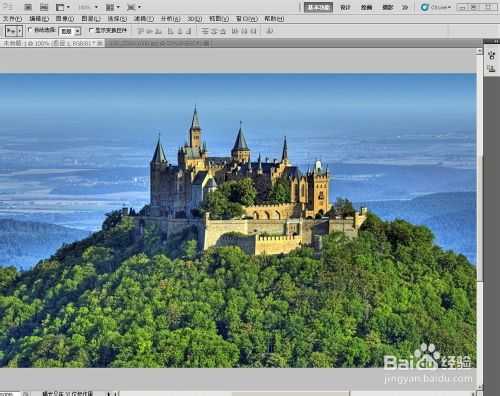Image resolution: width=500 pixels, height=396 pixels.
Task: Select the Move tool preset picker
Action: pos(14,31)
